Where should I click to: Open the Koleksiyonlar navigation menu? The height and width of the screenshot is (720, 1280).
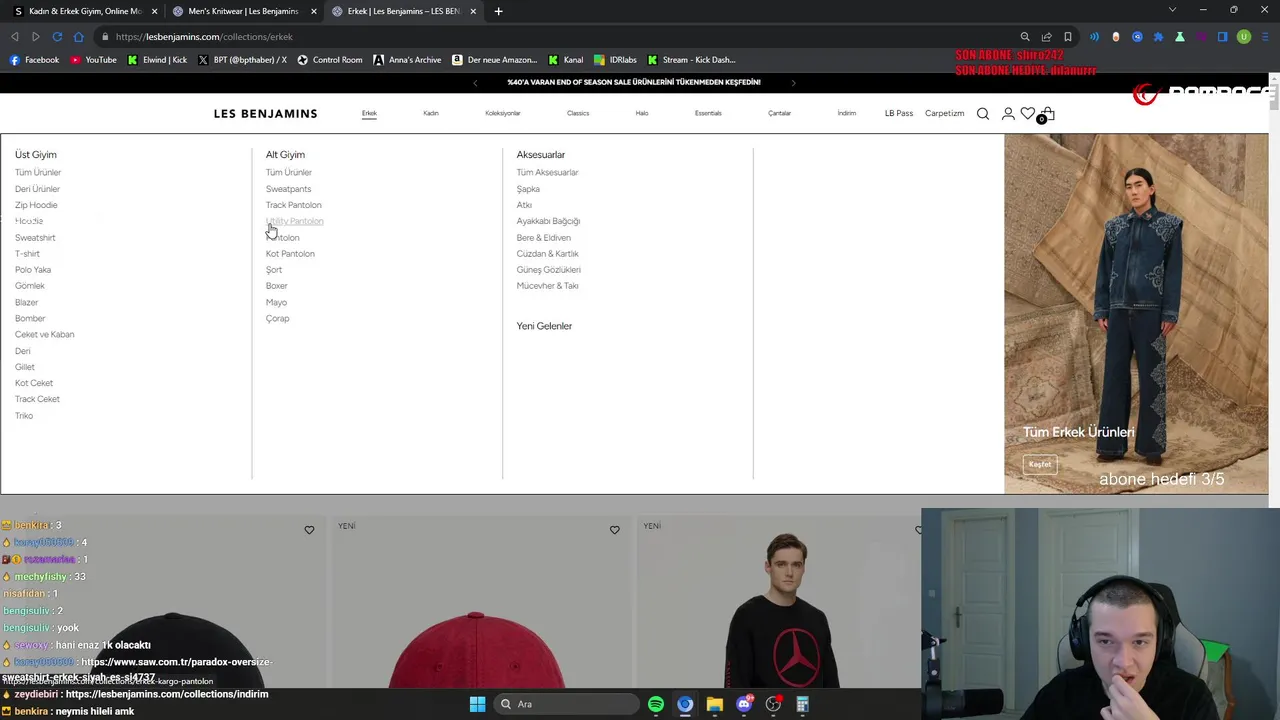click(503, 113)
